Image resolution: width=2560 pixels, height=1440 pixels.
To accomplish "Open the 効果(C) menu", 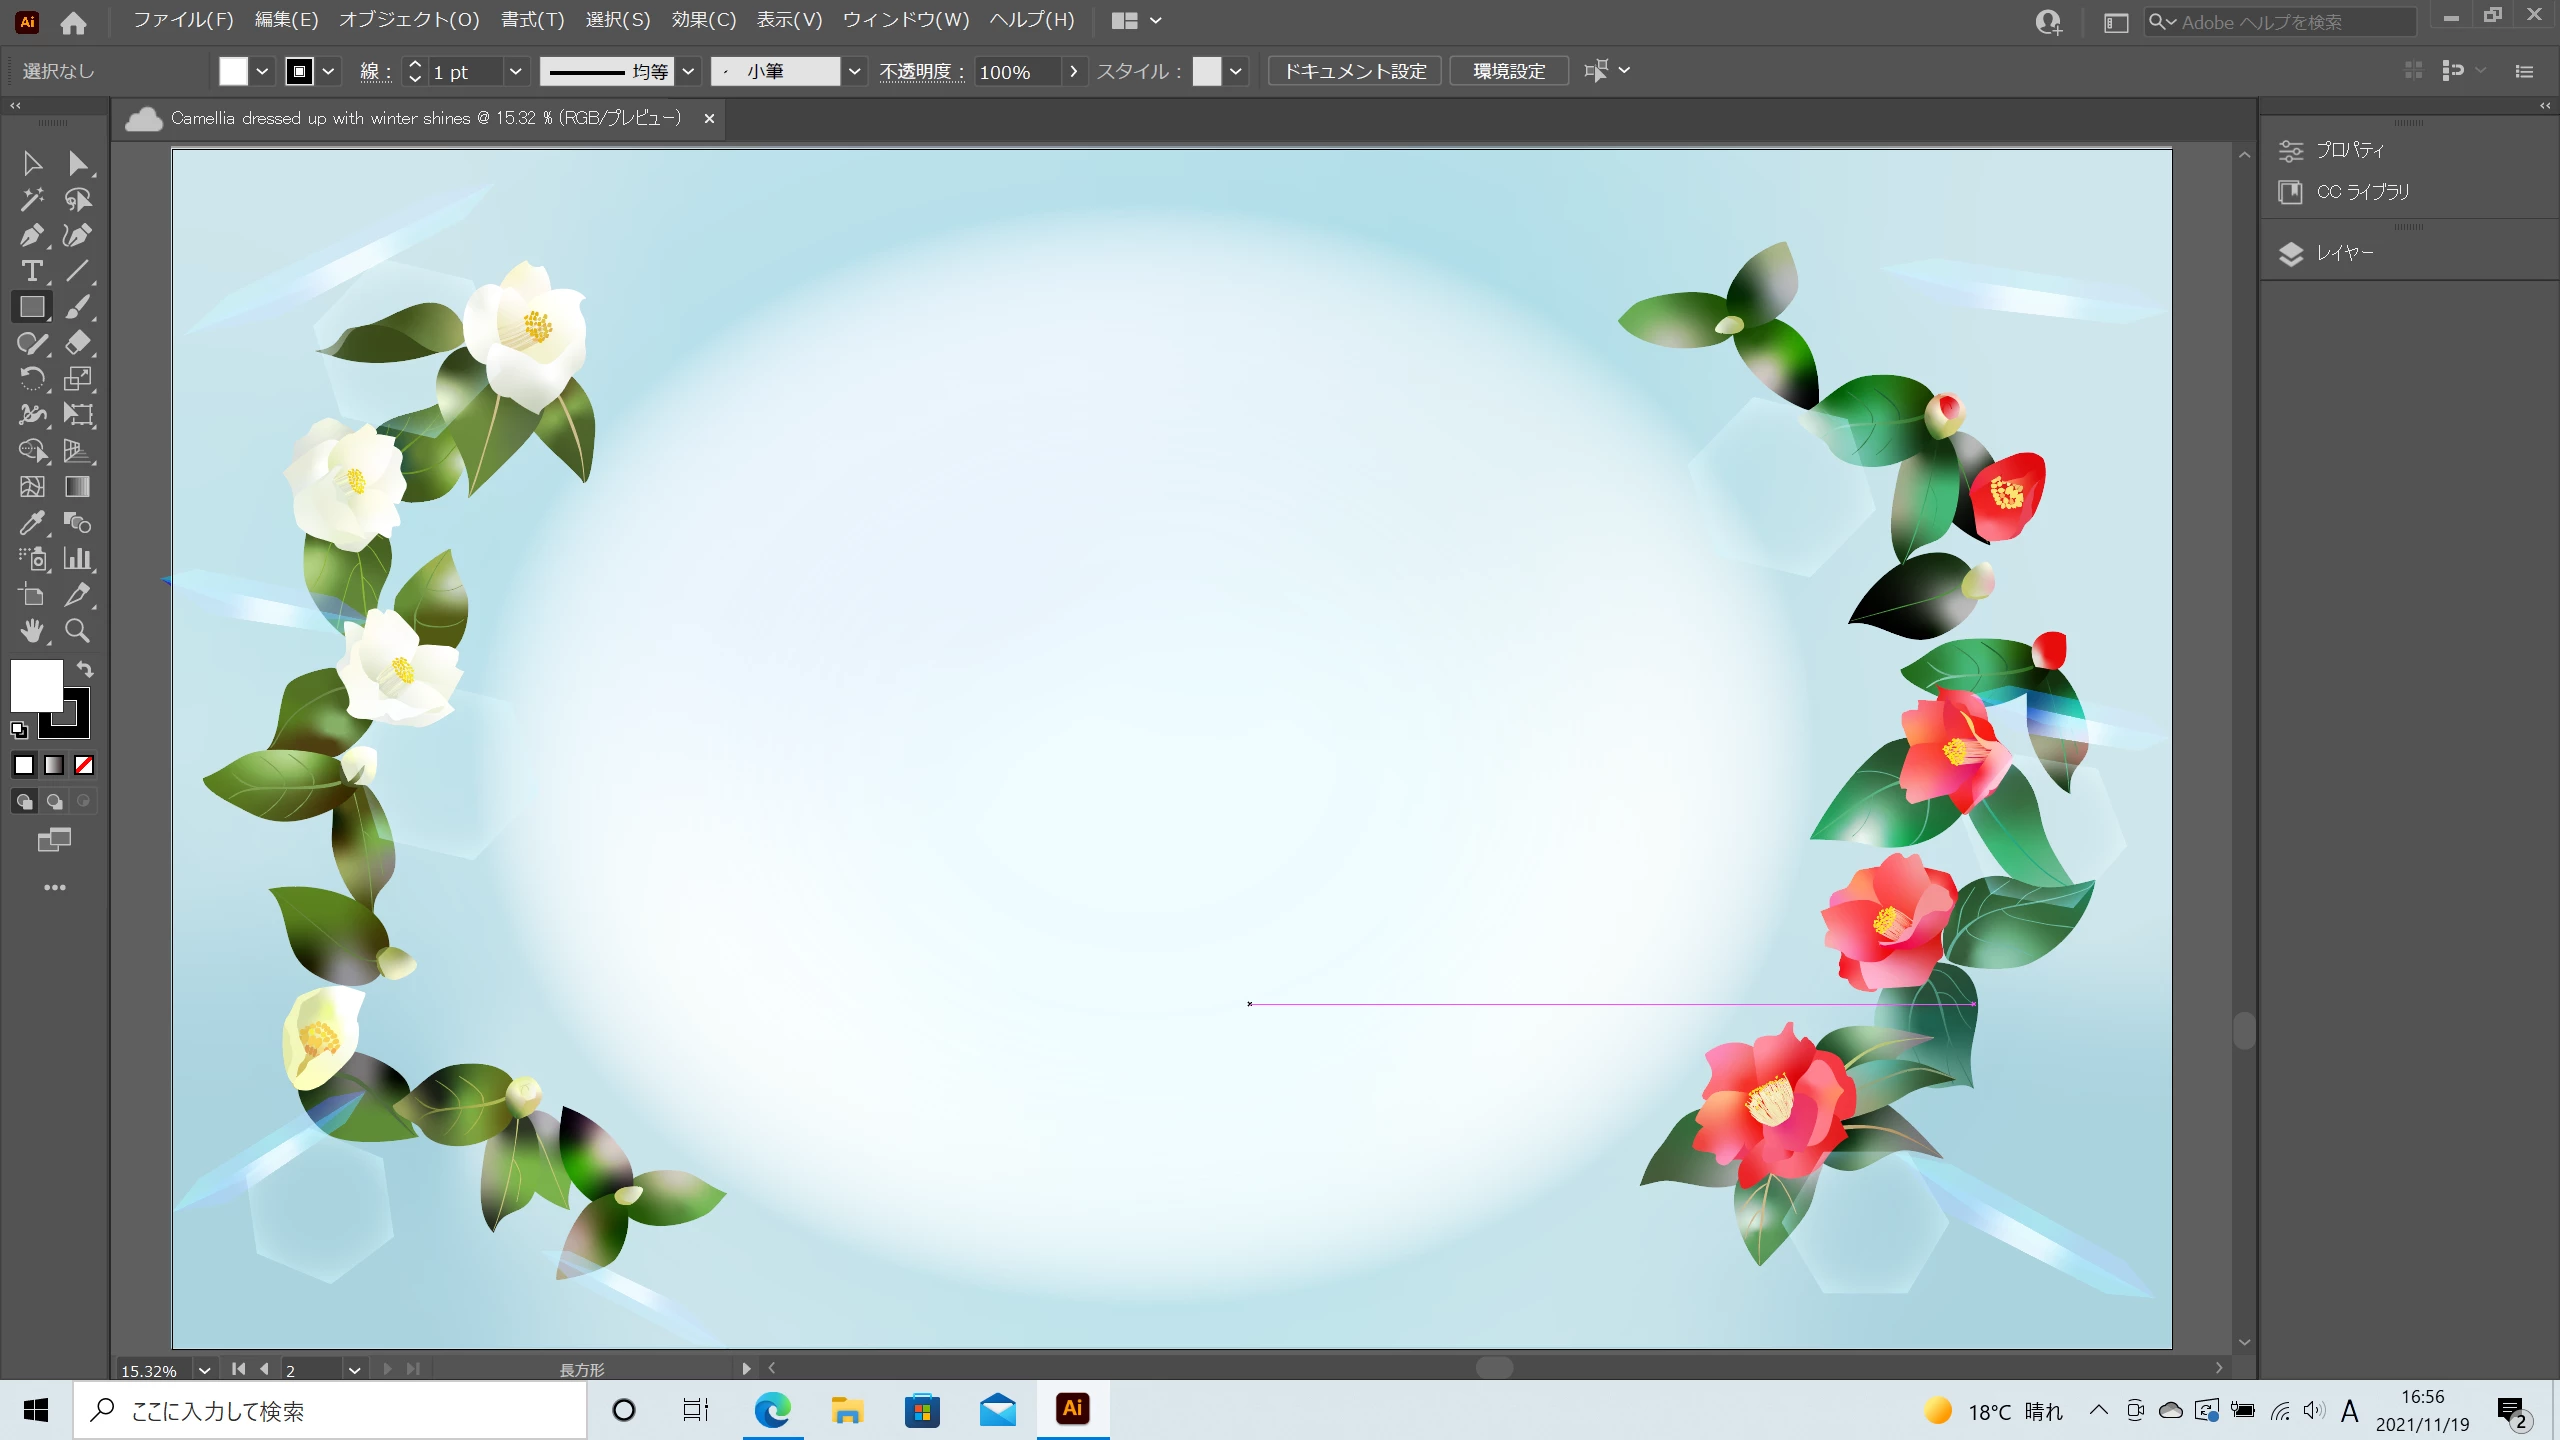I will pyautogui.click(x=703, y=20).
